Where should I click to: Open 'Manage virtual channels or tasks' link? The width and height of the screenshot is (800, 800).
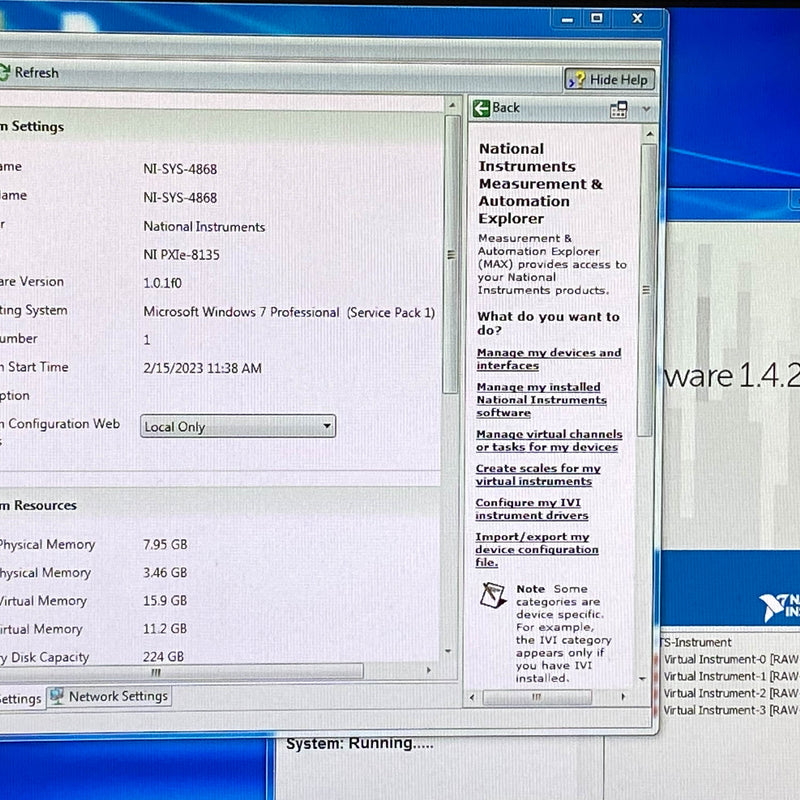pos(549,440)
